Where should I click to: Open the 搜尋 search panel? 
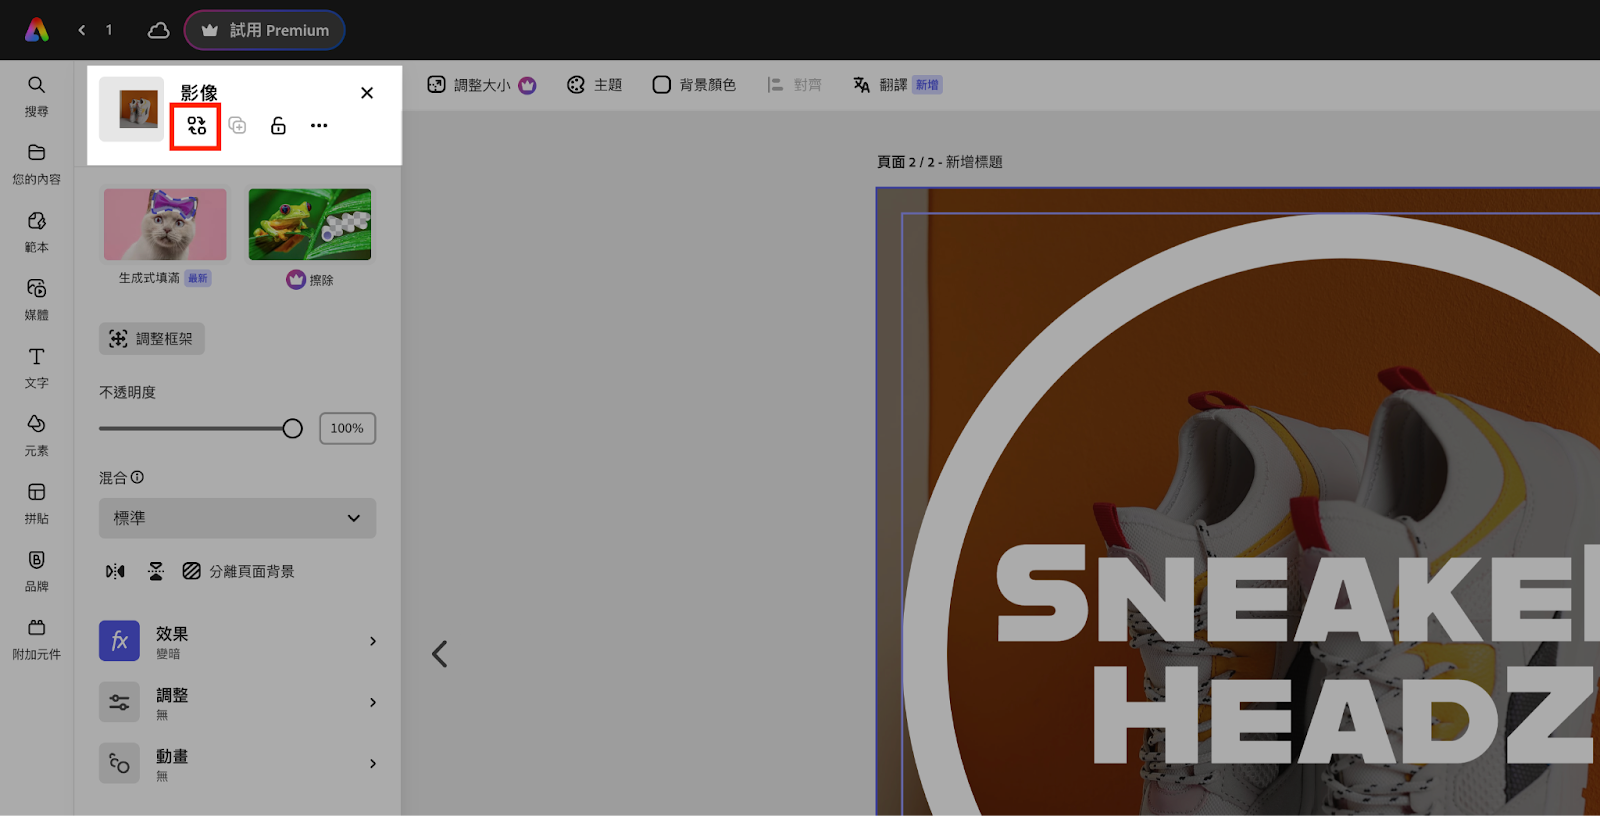pos(36,97)
